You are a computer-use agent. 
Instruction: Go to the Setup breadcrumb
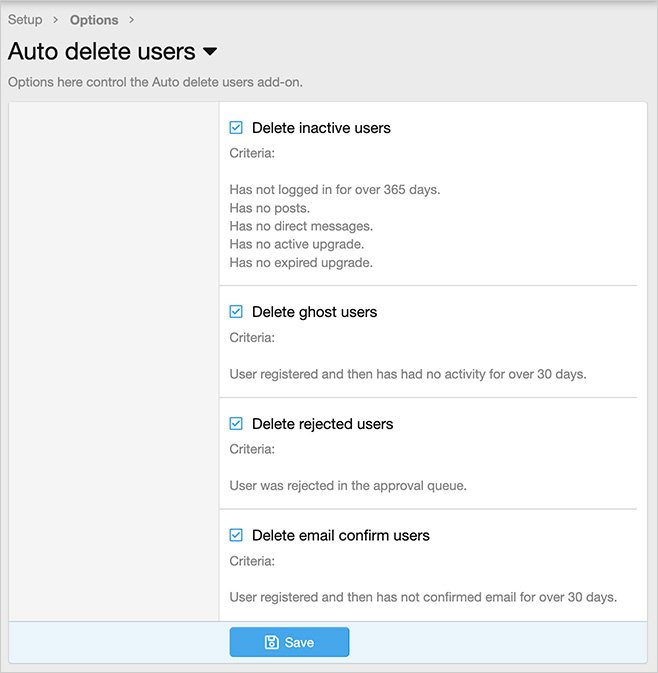point(25,20)
